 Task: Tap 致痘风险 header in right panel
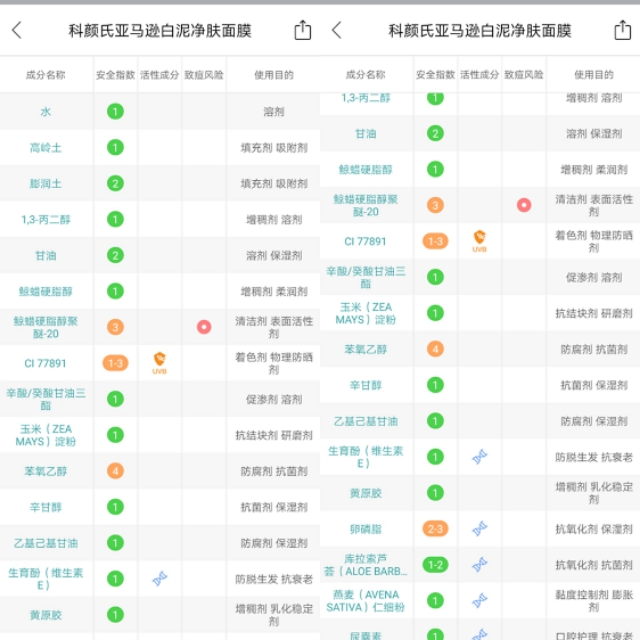click(524, 75)
